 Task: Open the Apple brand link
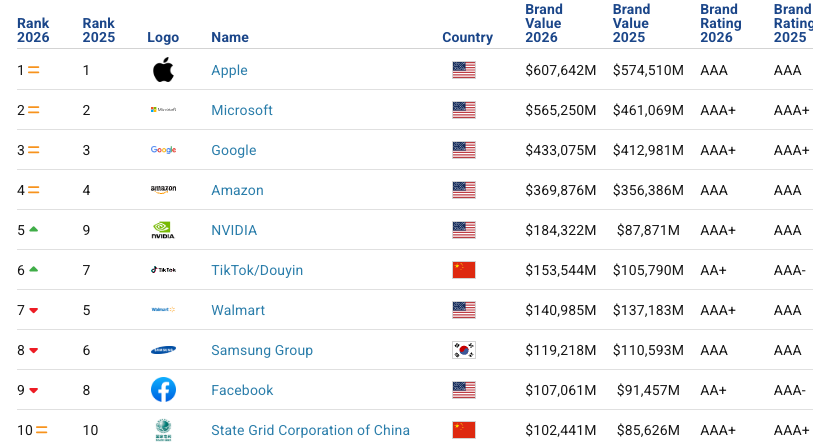[229, 70]
